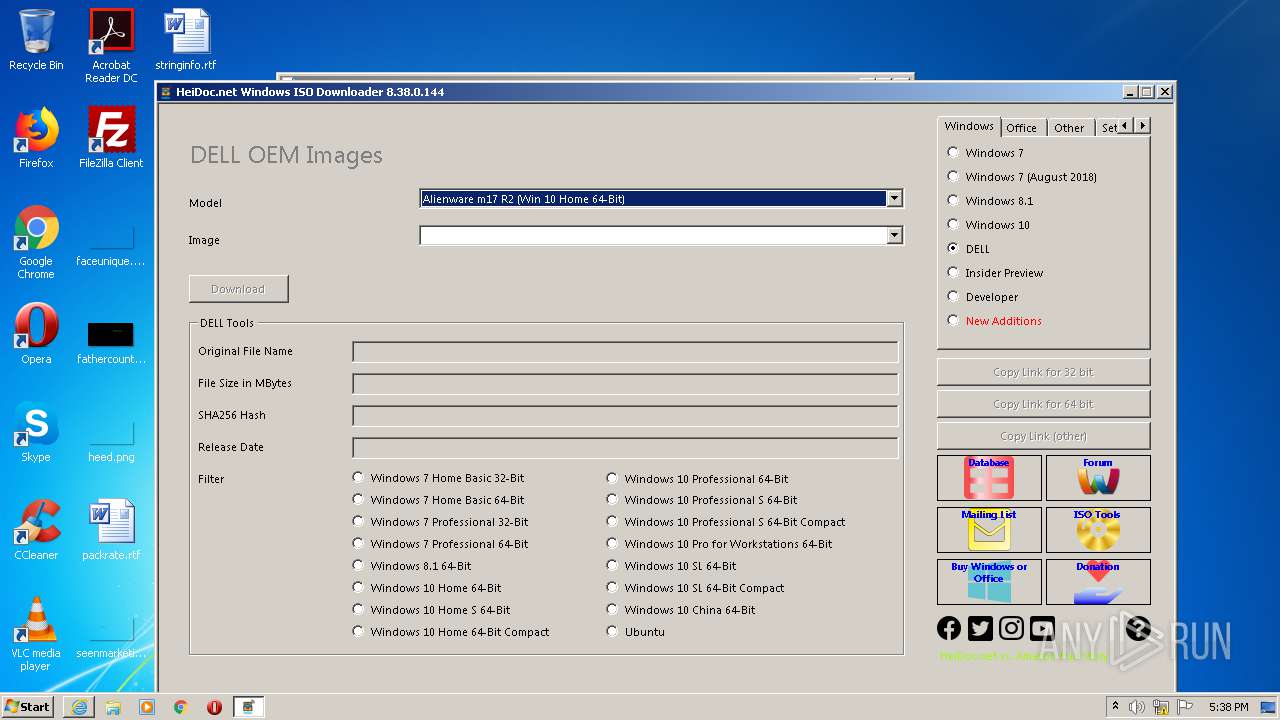The image size is (1280, 720).
Task: Adjust volume from tray speaker icon
Action: [x=1137, y=707]
